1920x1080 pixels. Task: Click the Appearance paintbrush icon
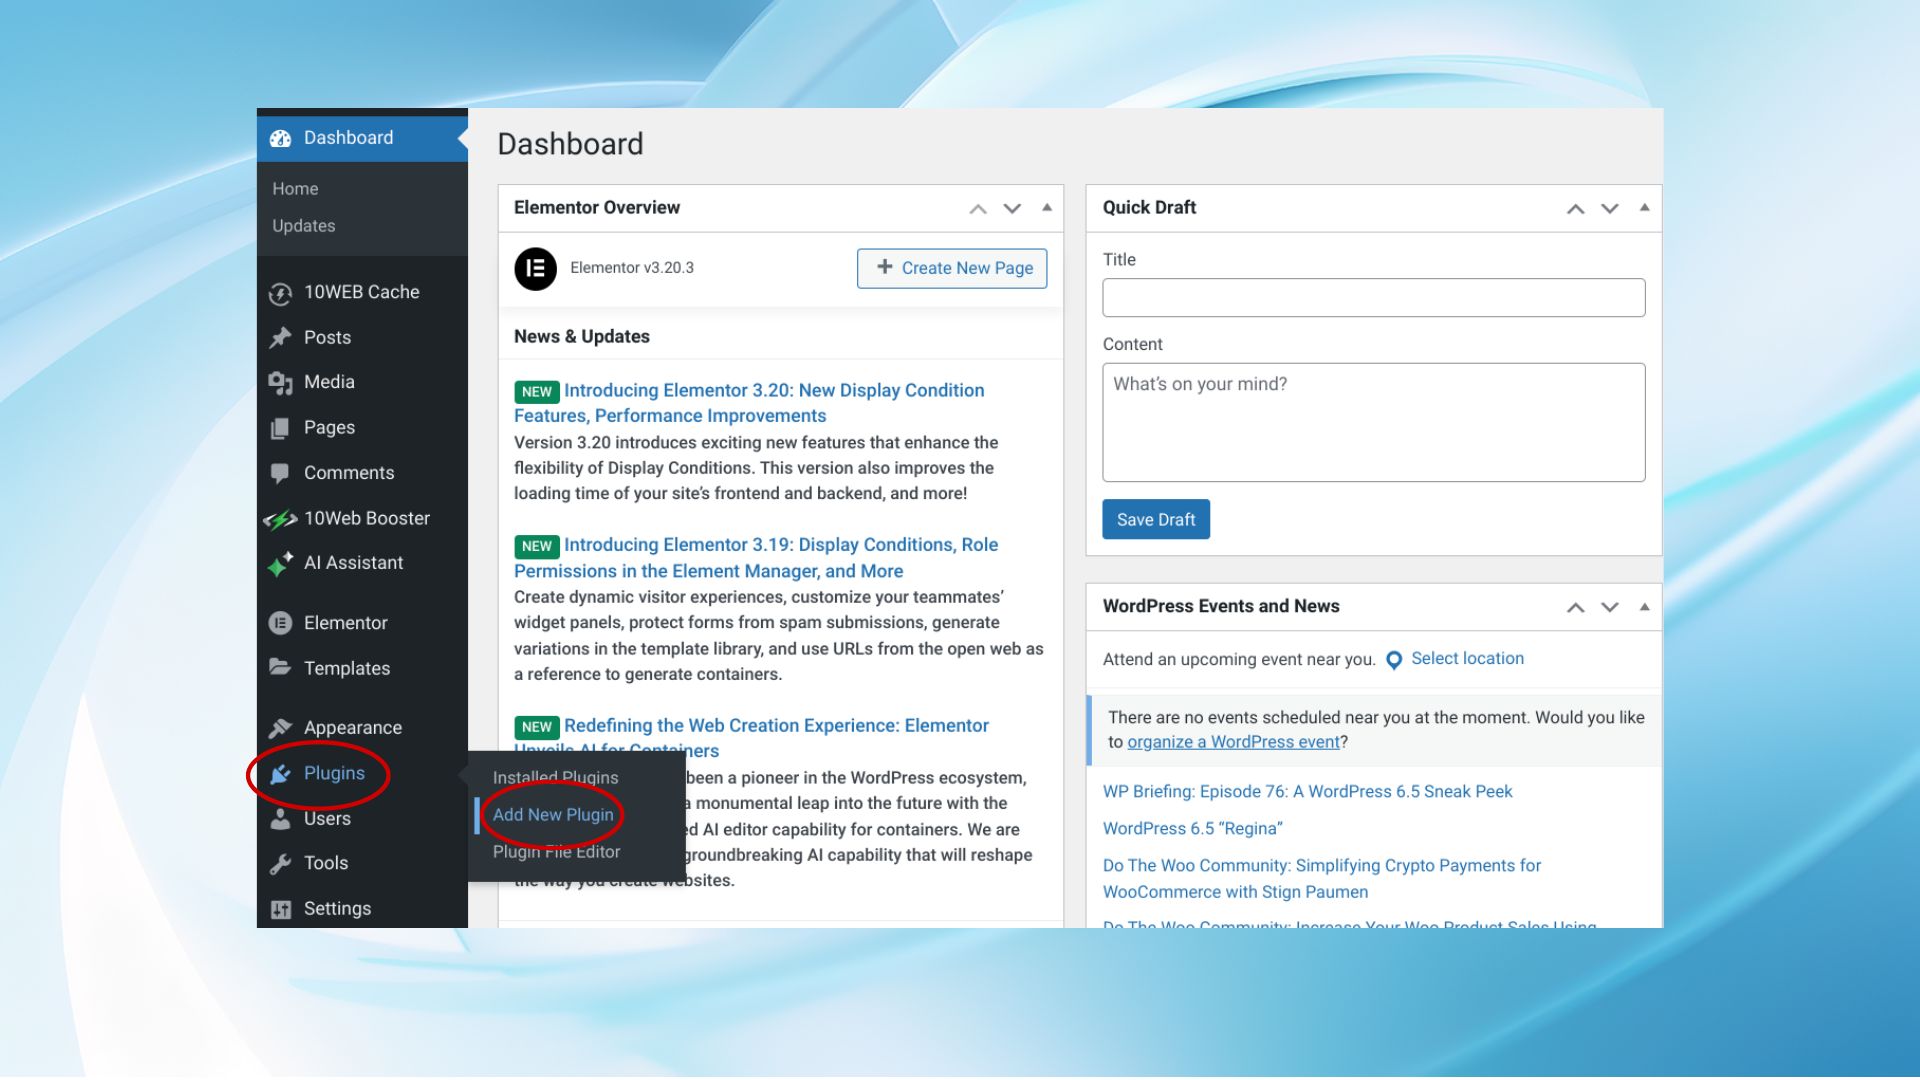280,728
